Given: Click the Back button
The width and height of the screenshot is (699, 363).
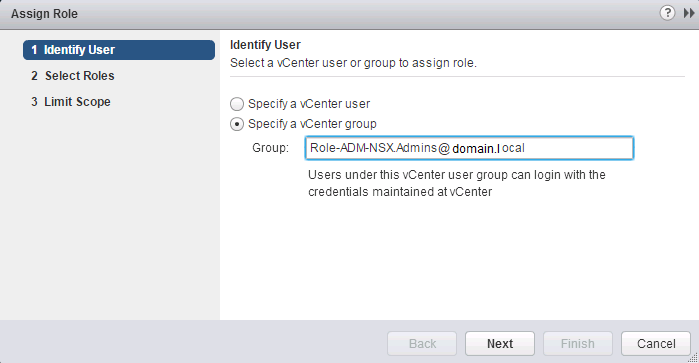Looking at the screenshot, I should click(422, 343).
